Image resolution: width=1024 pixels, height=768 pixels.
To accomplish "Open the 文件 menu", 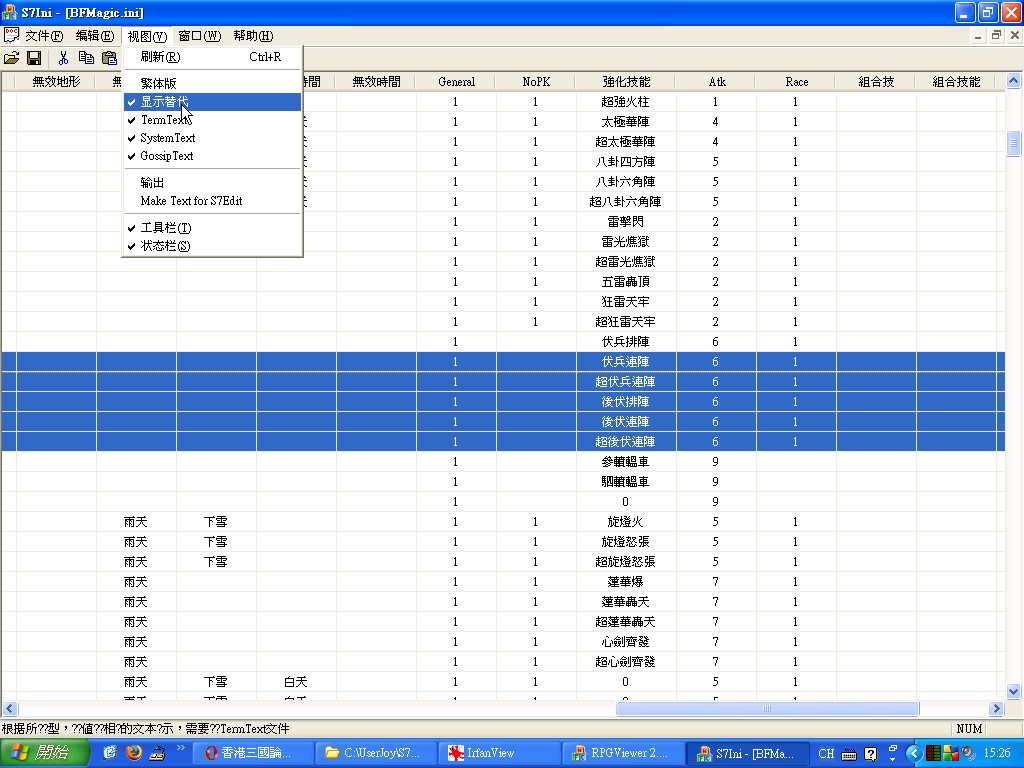I will tap(44, 36).
